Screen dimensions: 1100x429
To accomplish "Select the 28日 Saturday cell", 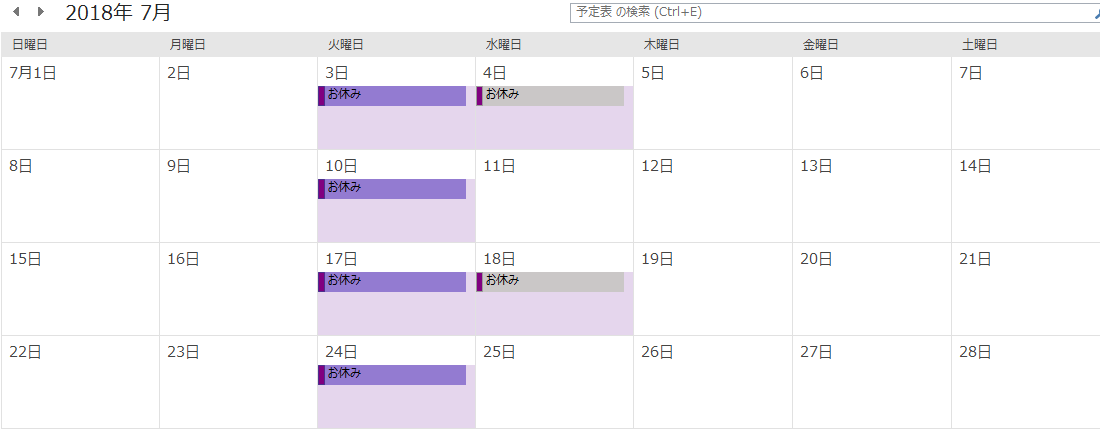I will click(1026, 382).
